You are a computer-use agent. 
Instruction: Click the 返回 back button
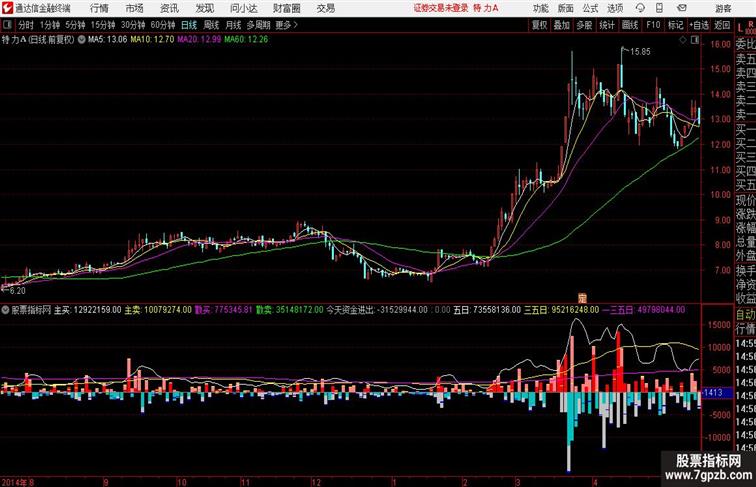(722, 25)
